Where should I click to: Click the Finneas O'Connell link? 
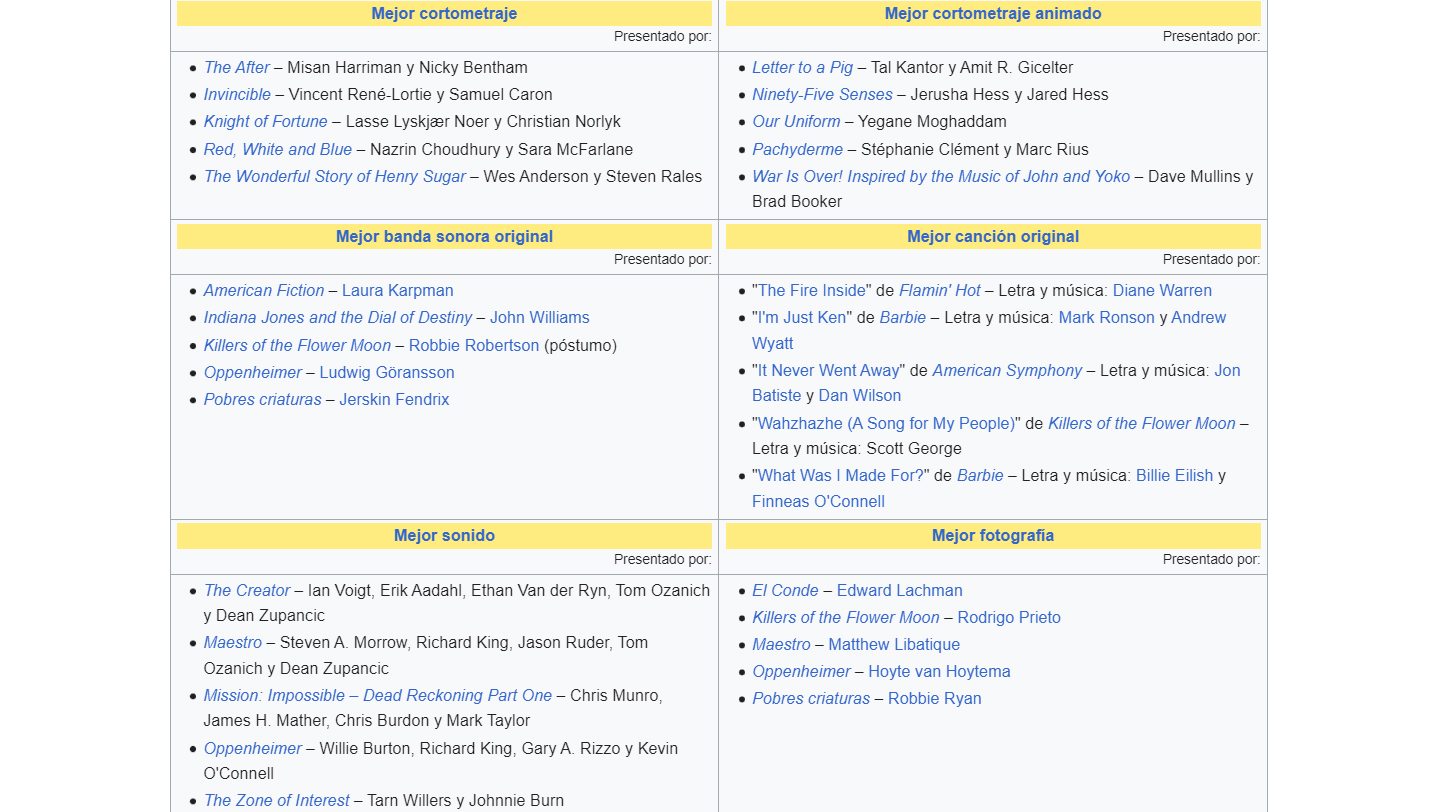(819, 502)
